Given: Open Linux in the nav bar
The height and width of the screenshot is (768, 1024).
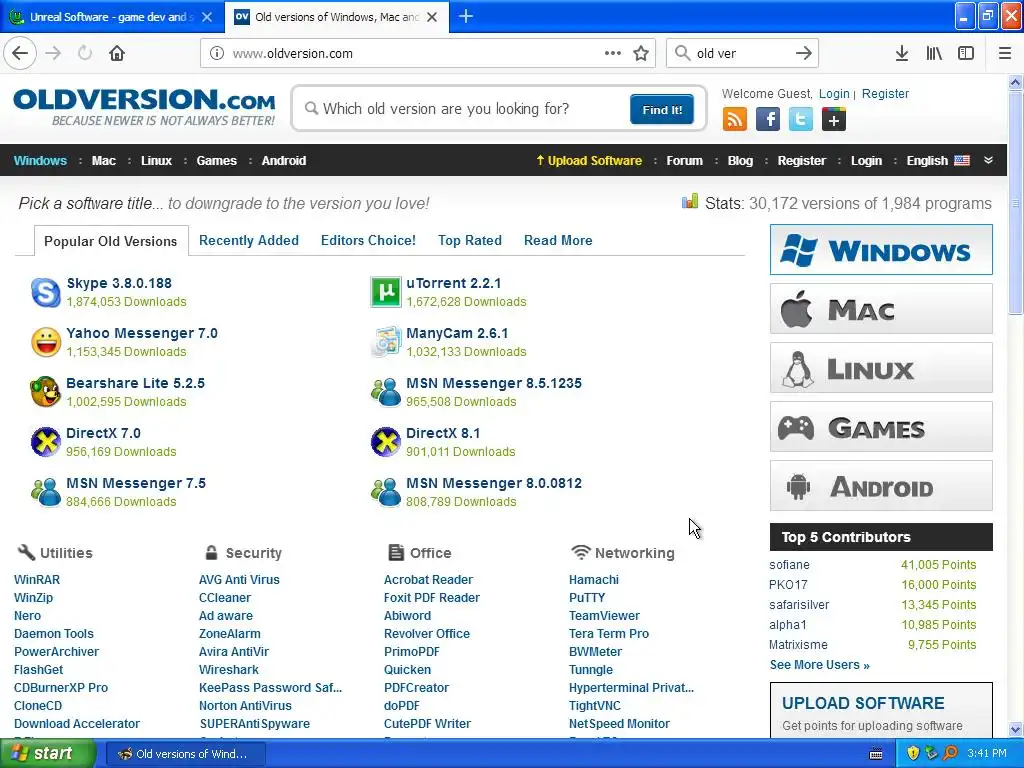Looking at the screenshot, I should point(156,161).
